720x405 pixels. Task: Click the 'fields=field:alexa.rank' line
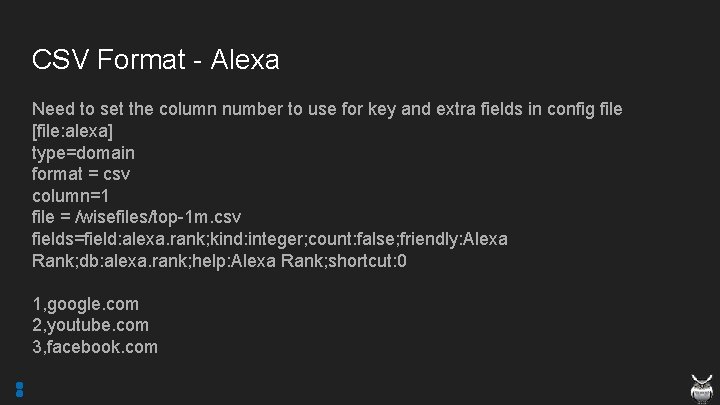click(x=269, y=239)
